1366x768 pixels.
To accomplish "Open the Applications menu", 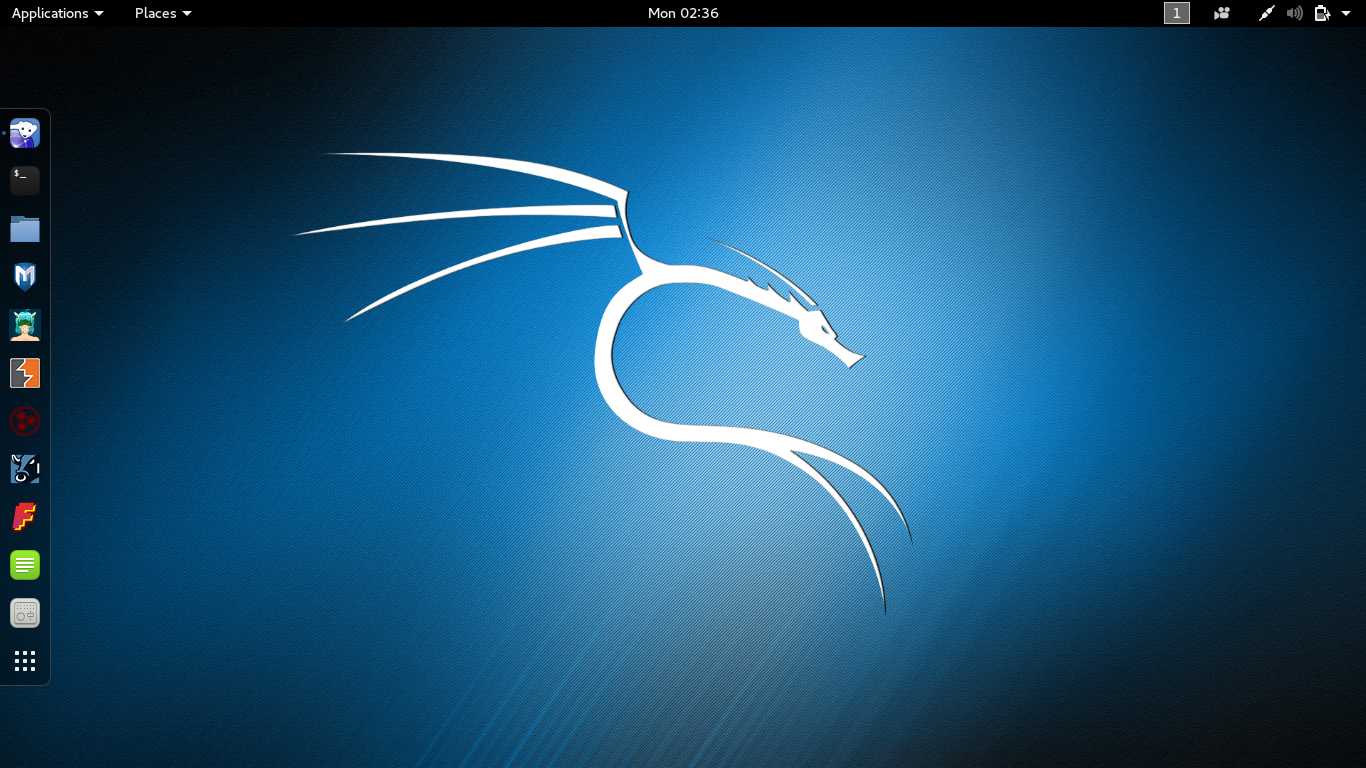I will (50, 13).
